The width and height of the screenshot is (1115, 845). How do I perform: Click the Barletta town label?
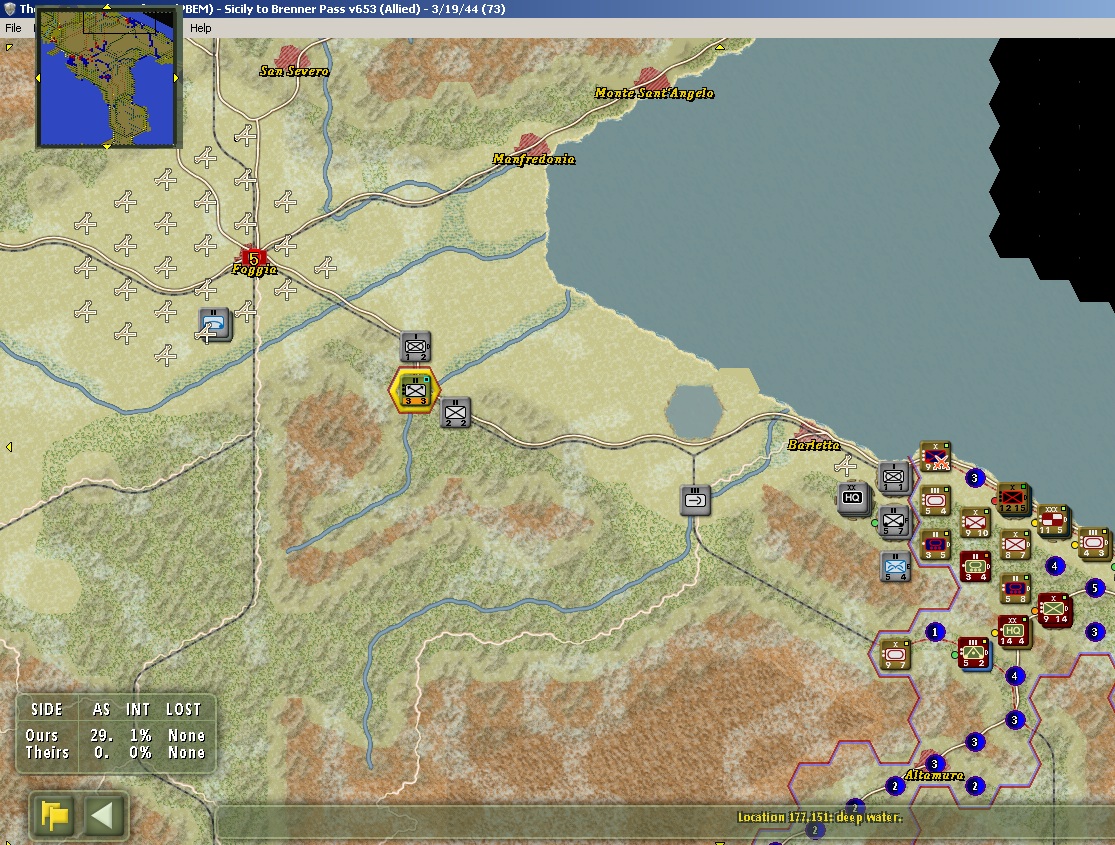[x=813, y=445]
